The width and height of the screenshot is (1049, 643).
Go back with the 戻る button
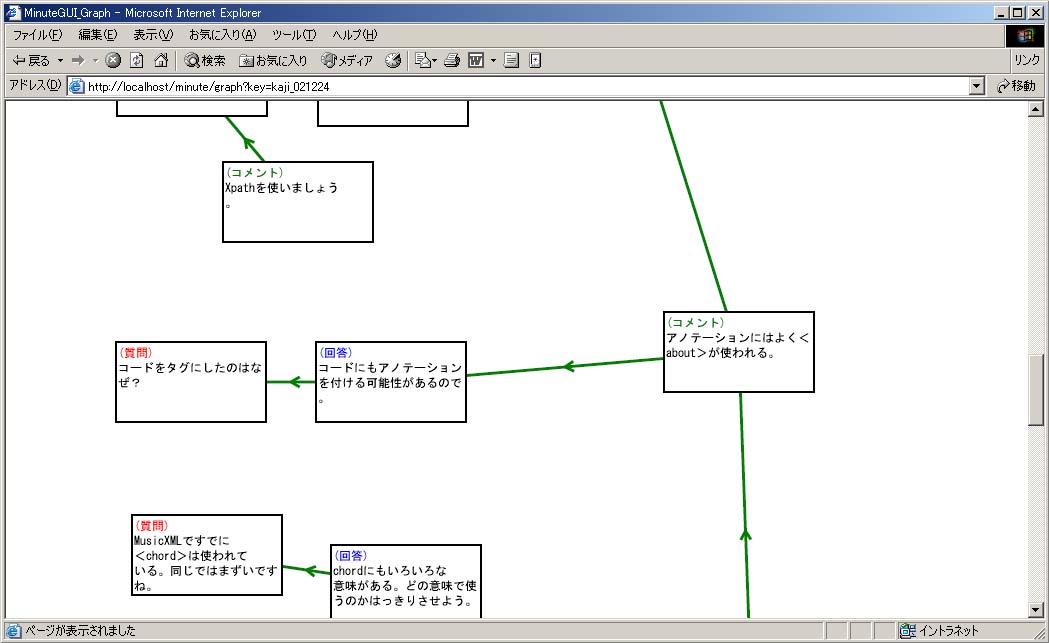point(31,61)
